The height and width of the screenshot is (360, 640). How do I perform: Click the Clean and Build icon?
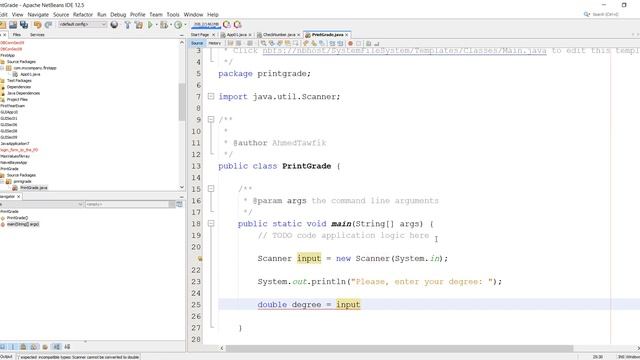(x=139, y=25)
